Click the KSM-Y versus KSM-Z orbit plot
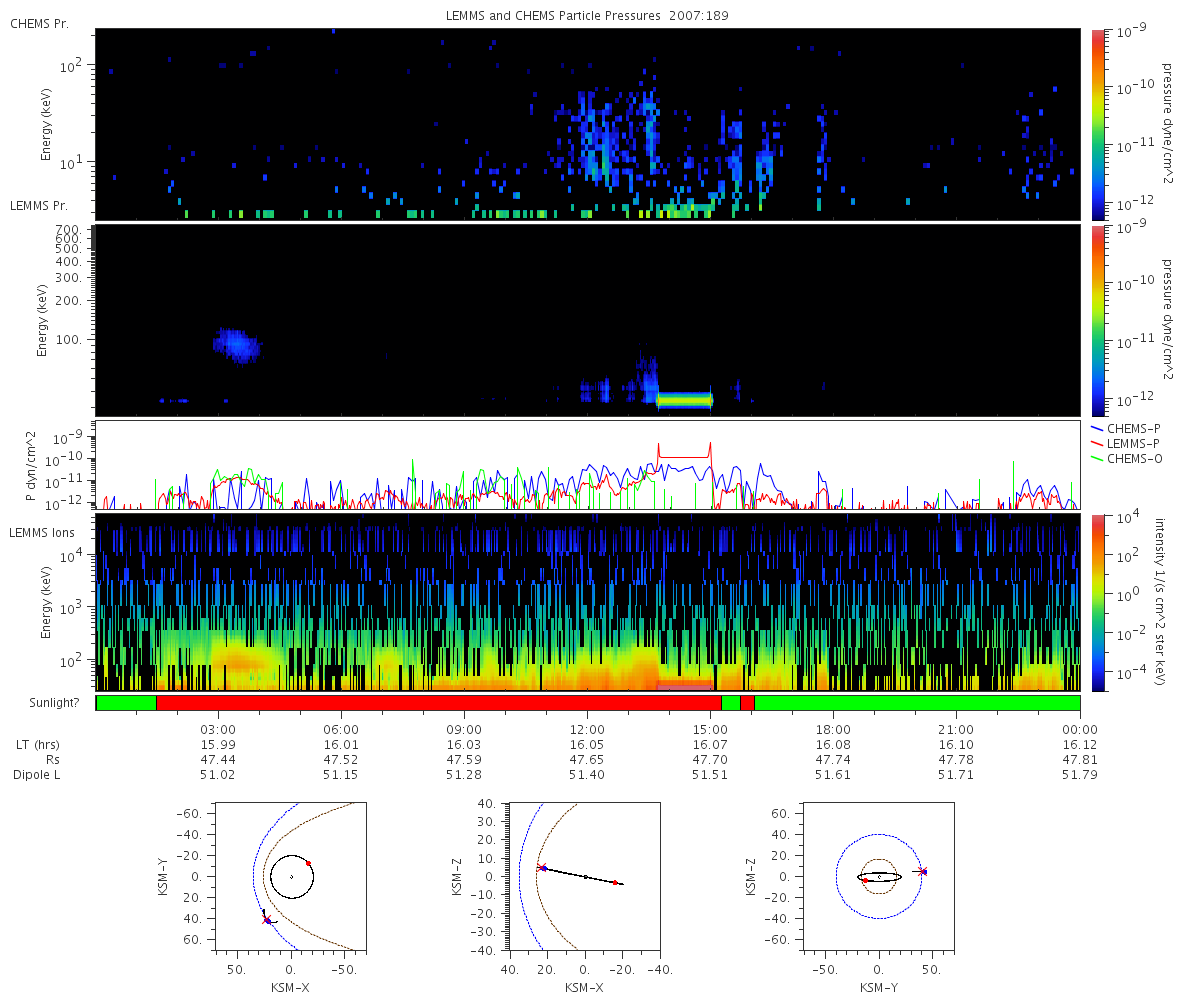This screenshot has height=1000, width=1200. pyautogui.click(x=879, y=876)
